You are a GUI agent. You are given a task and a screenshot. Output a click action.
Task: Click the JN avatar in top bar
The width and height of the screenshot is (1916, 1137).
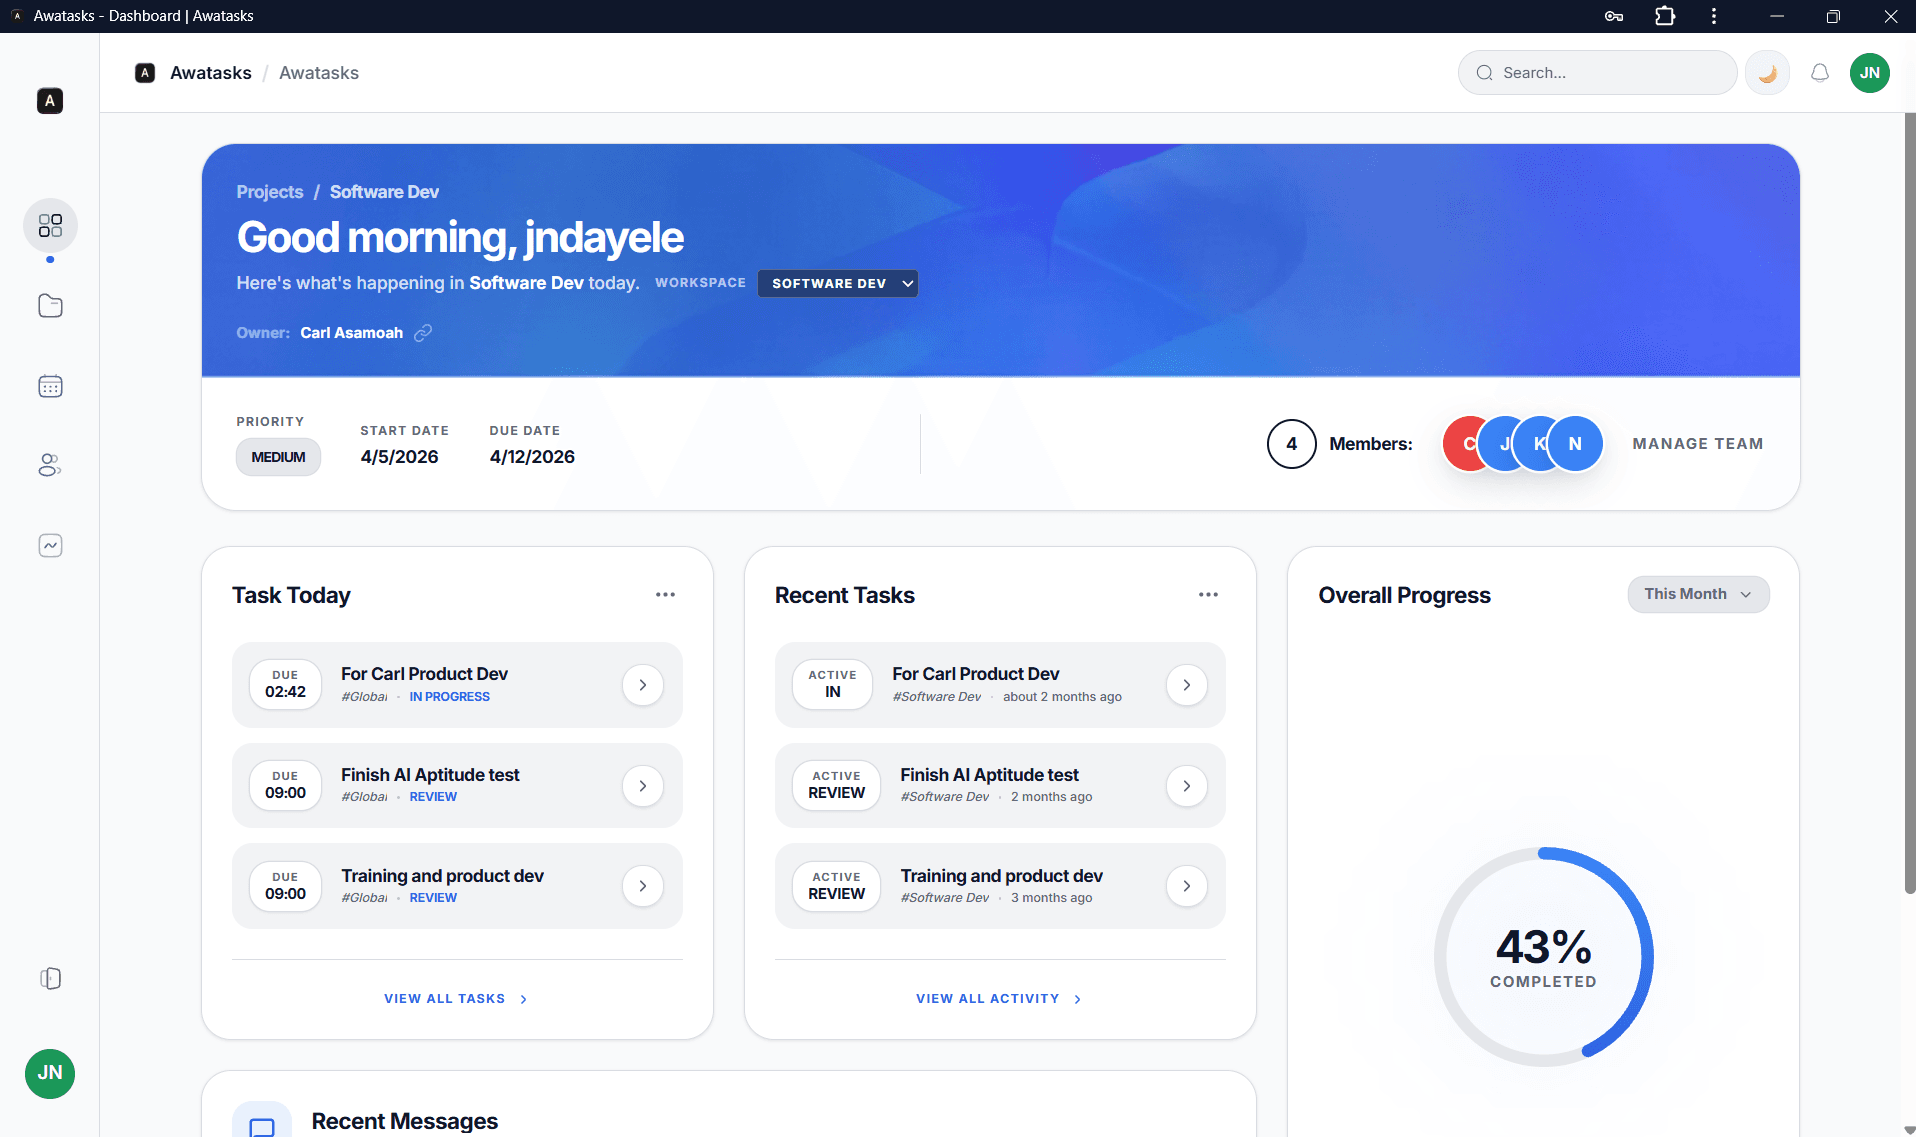(x=1870, y=73)
